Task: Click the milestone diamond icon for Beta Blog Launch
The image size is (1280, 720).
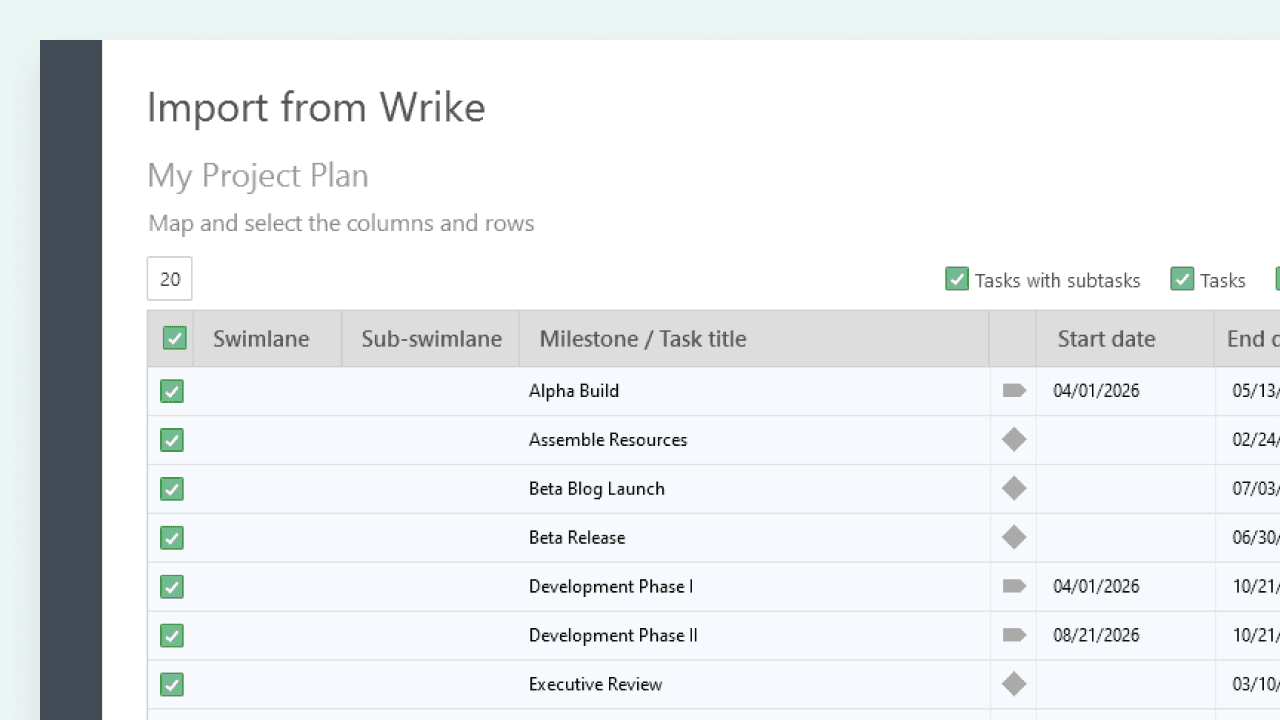Action: pos(1014,489)
